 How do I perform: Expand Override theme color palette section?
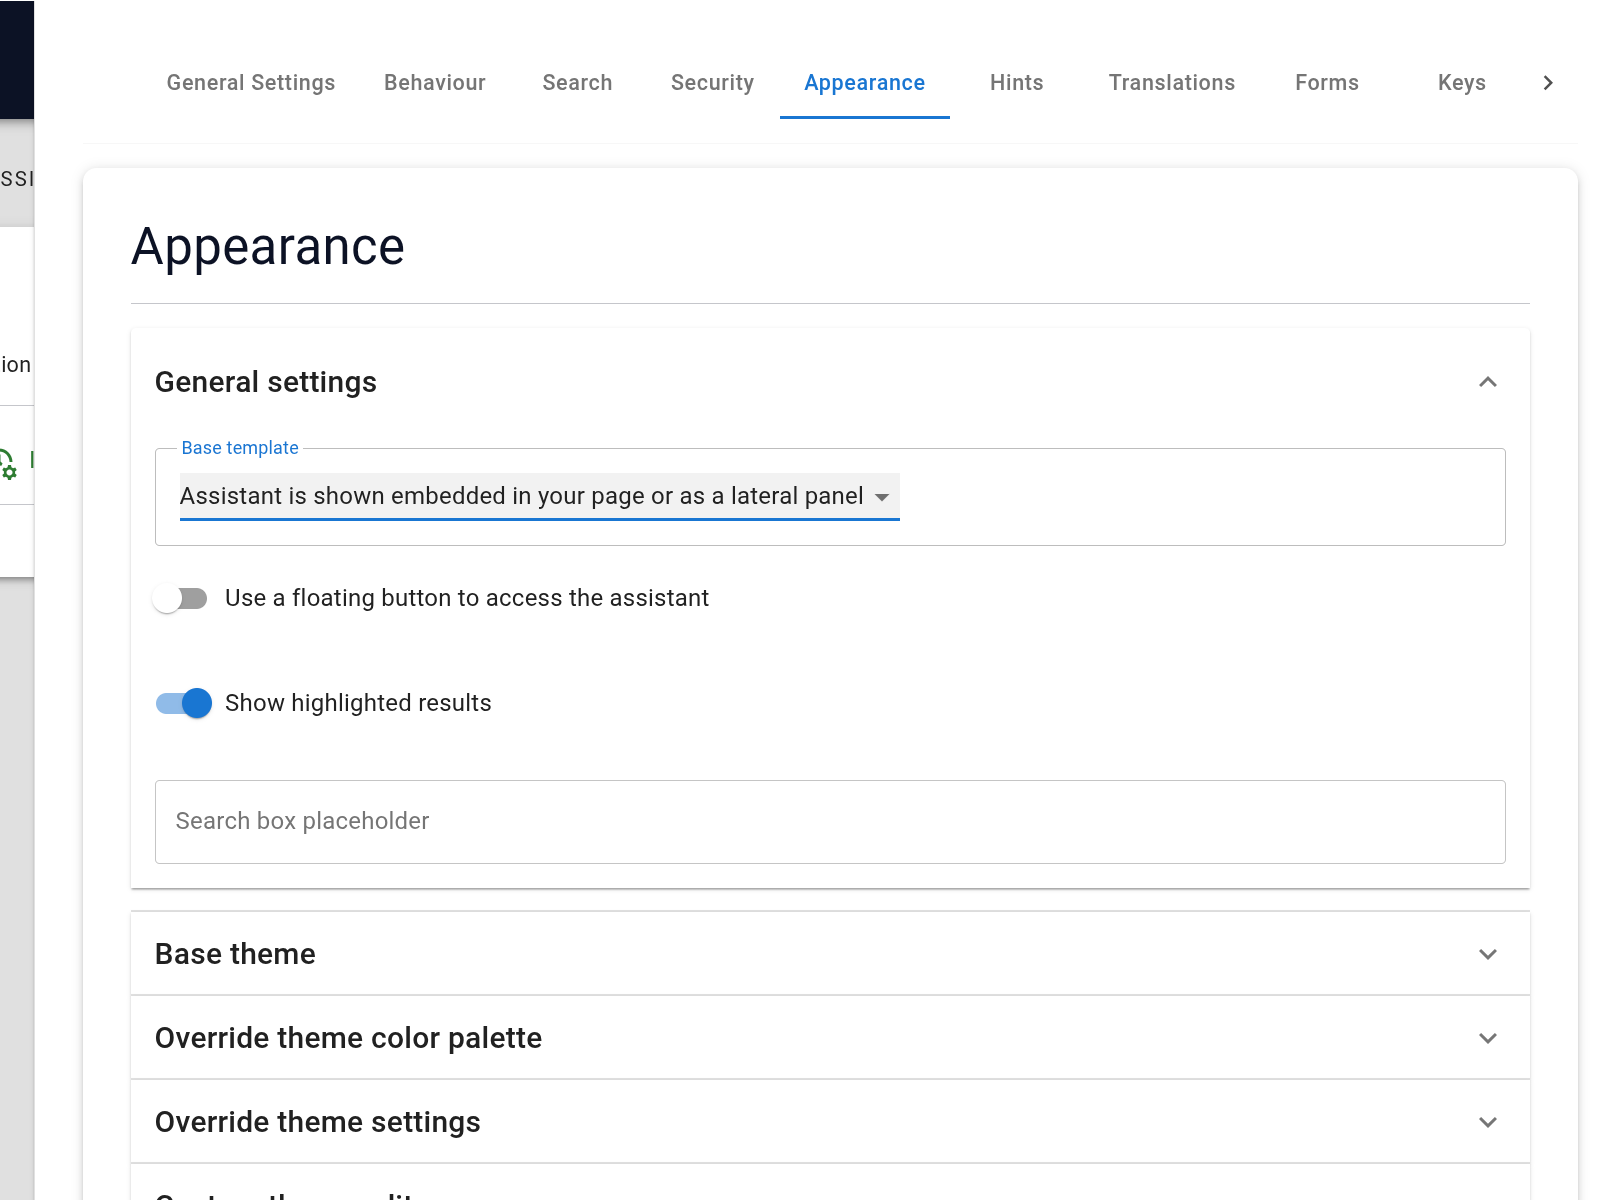[830, 1038]
